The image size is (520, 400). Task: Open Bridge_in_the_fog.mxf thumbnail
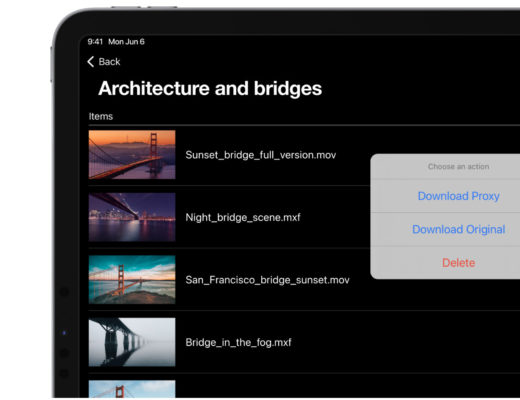[132, 342]
